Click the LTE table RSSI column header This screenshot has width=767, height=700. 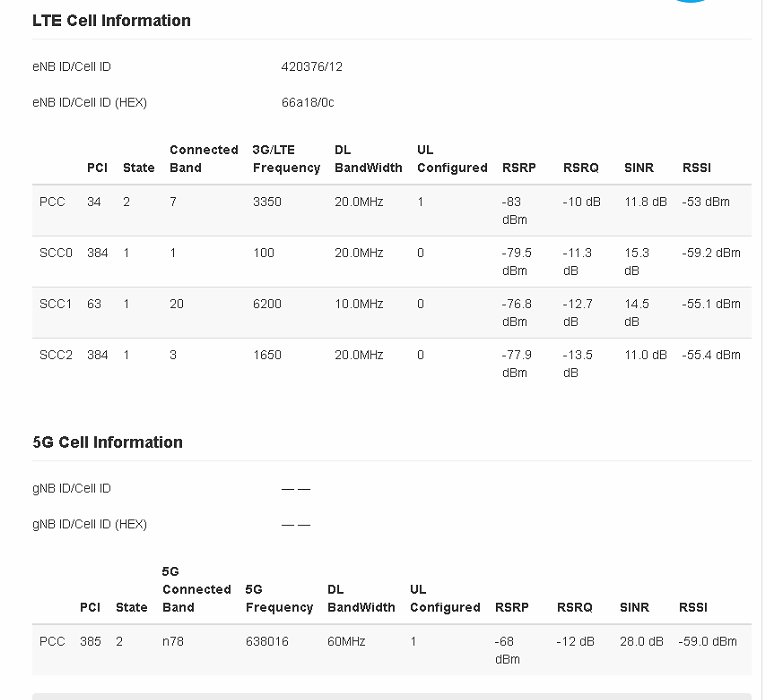click(696, 168)
